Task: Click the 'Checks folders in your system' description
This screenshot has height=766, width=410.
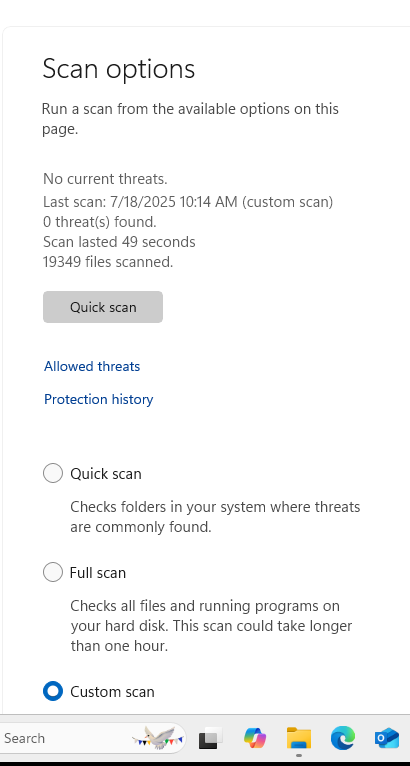Action: pos(215,517)
